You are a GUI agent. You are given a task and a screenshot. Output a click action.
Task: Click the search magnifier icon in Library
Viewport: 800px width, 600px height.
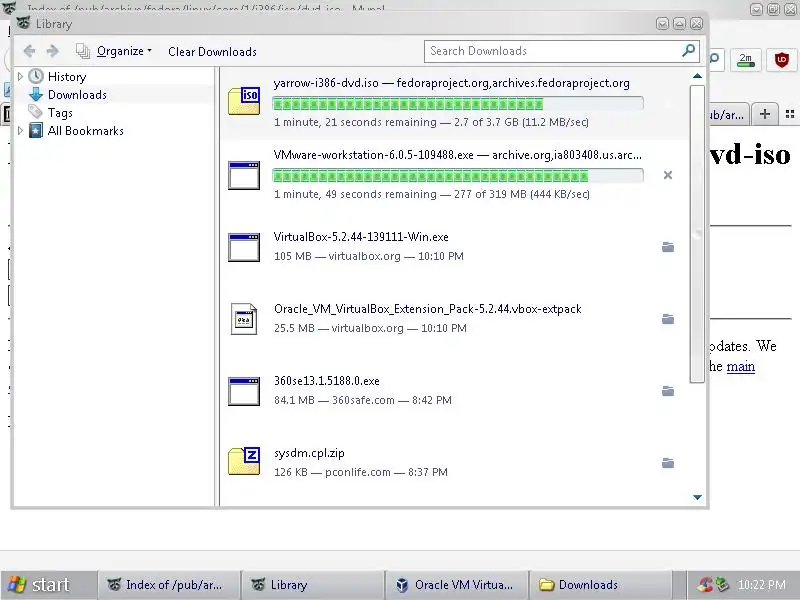pos(689,50)
